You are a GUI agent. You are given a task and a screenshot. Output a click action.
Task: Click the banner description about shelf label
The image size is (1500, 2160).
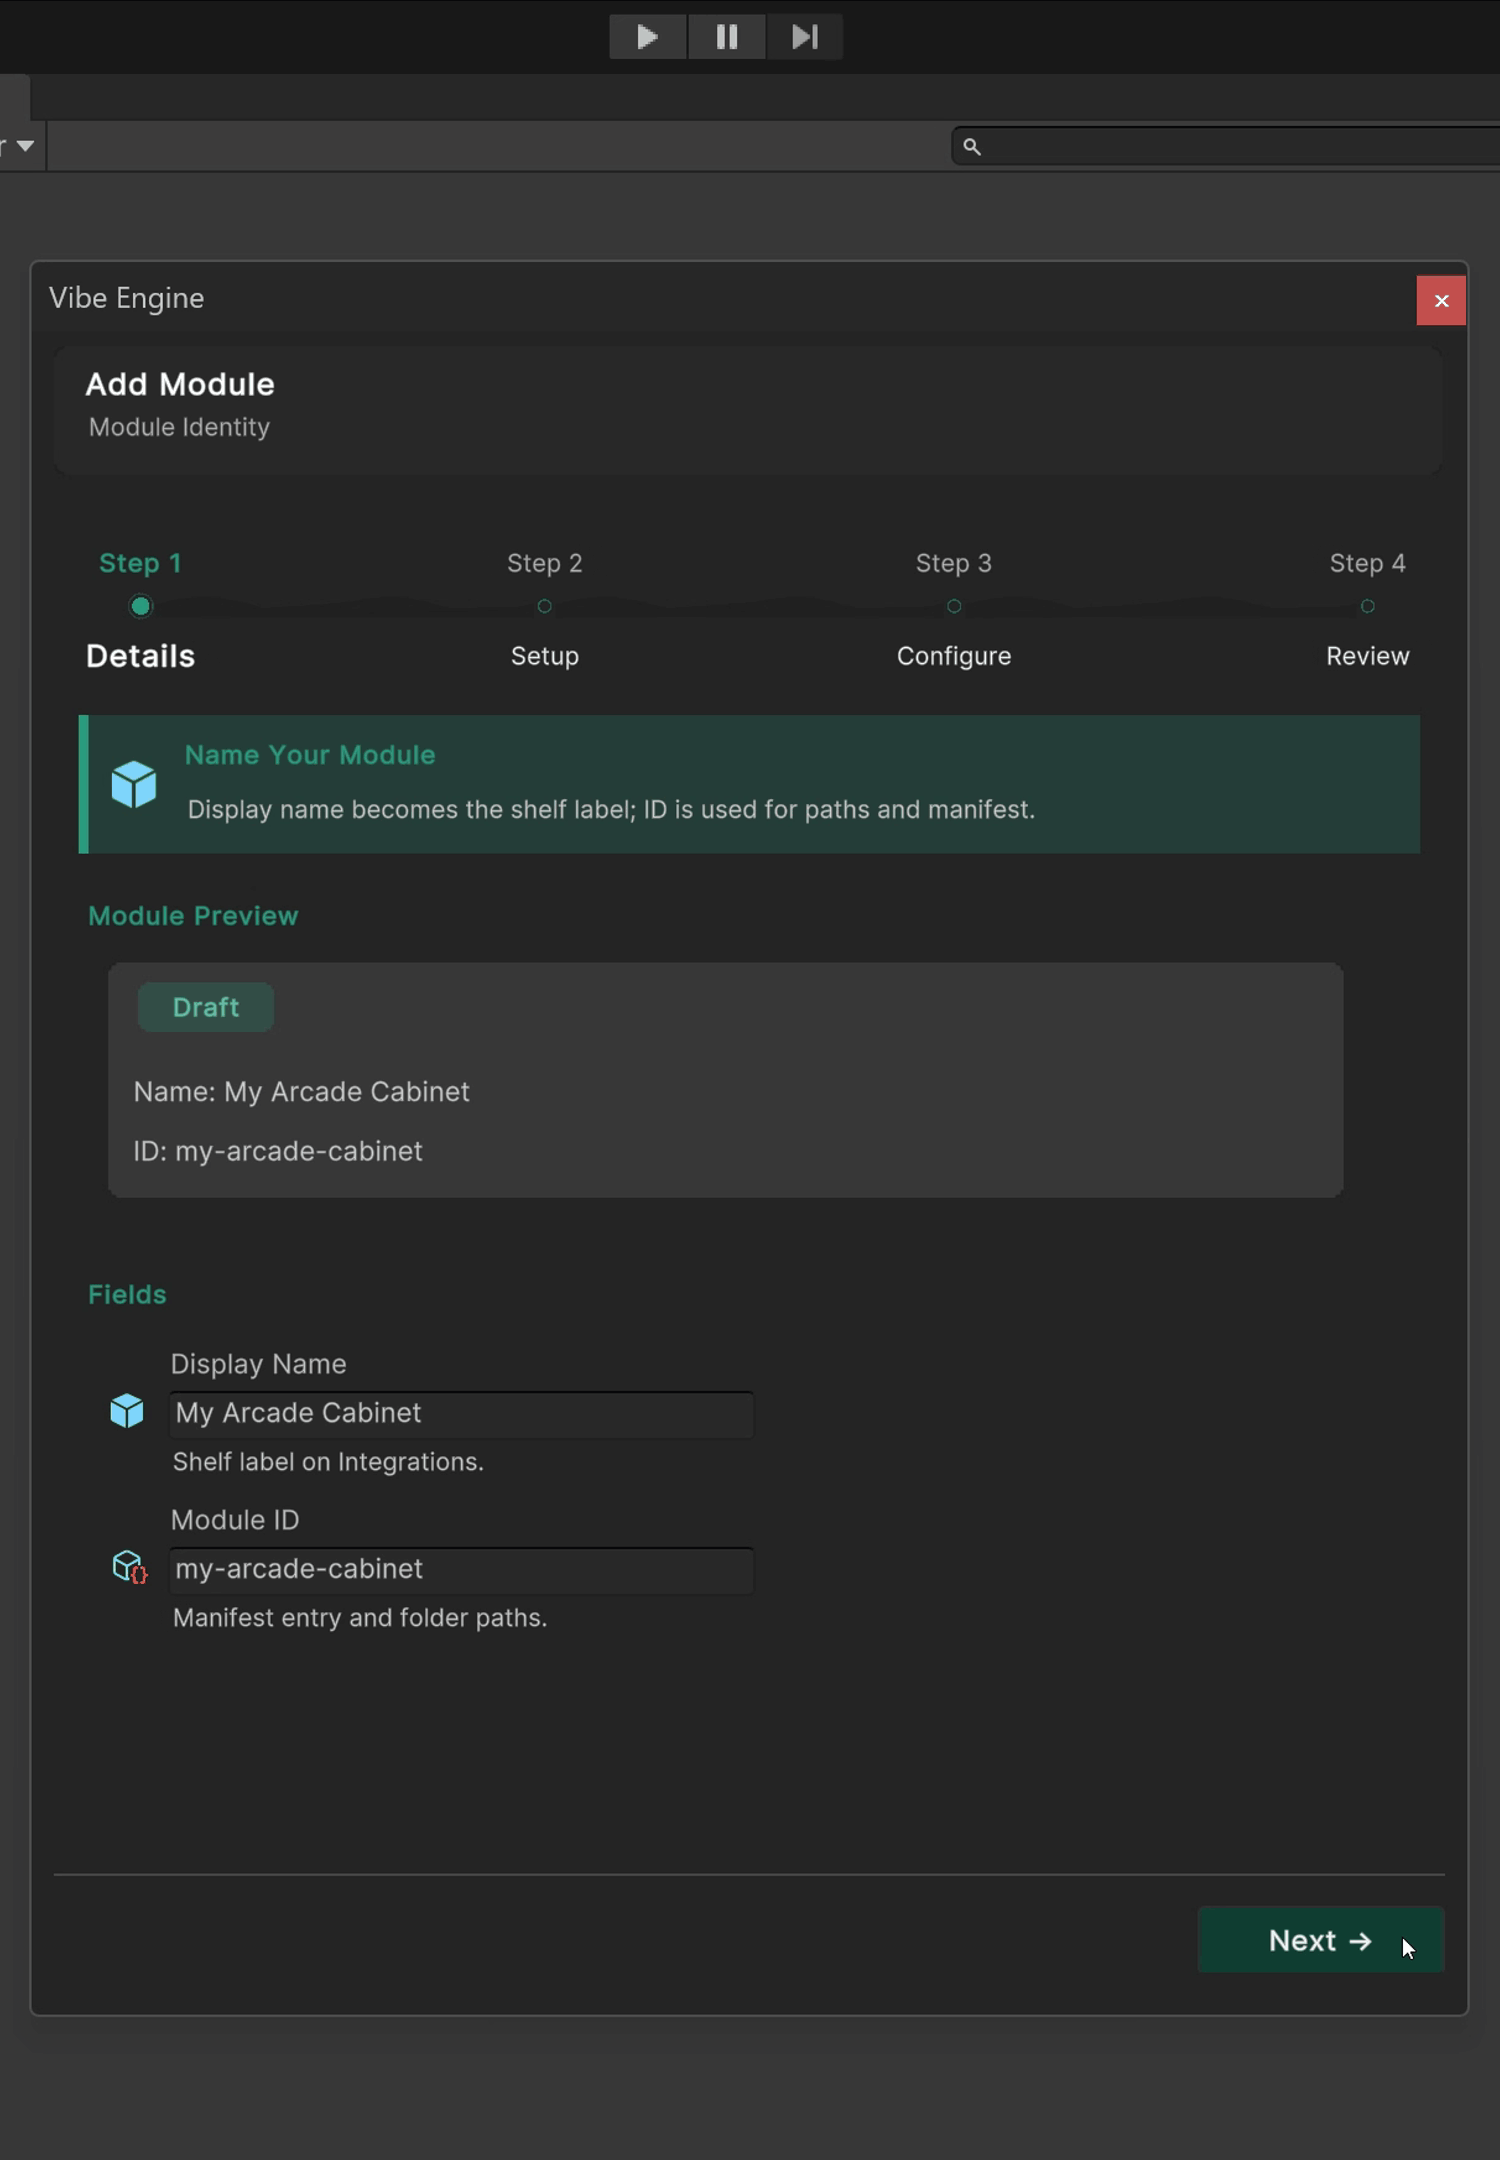(x=611, y=809)
